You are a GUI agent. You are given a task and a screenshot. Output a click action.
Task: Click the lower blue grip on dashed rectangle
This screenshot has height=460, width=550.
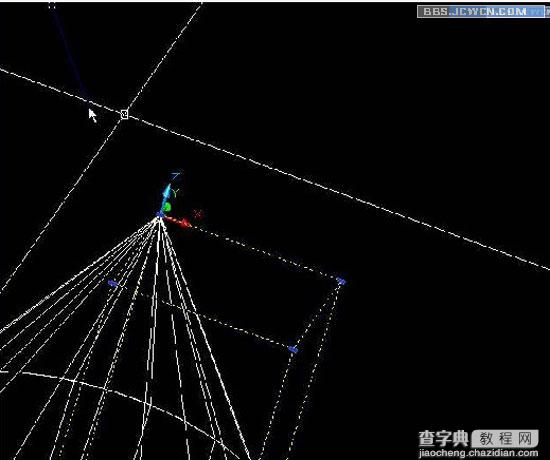(293, 349)
